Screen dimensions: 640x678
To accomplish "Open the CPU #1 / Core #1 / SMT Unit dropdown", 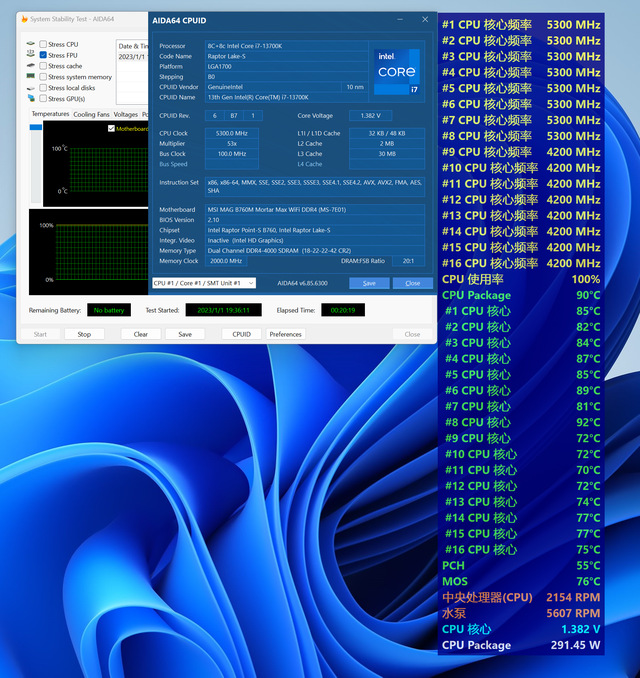I will (203, 283).
